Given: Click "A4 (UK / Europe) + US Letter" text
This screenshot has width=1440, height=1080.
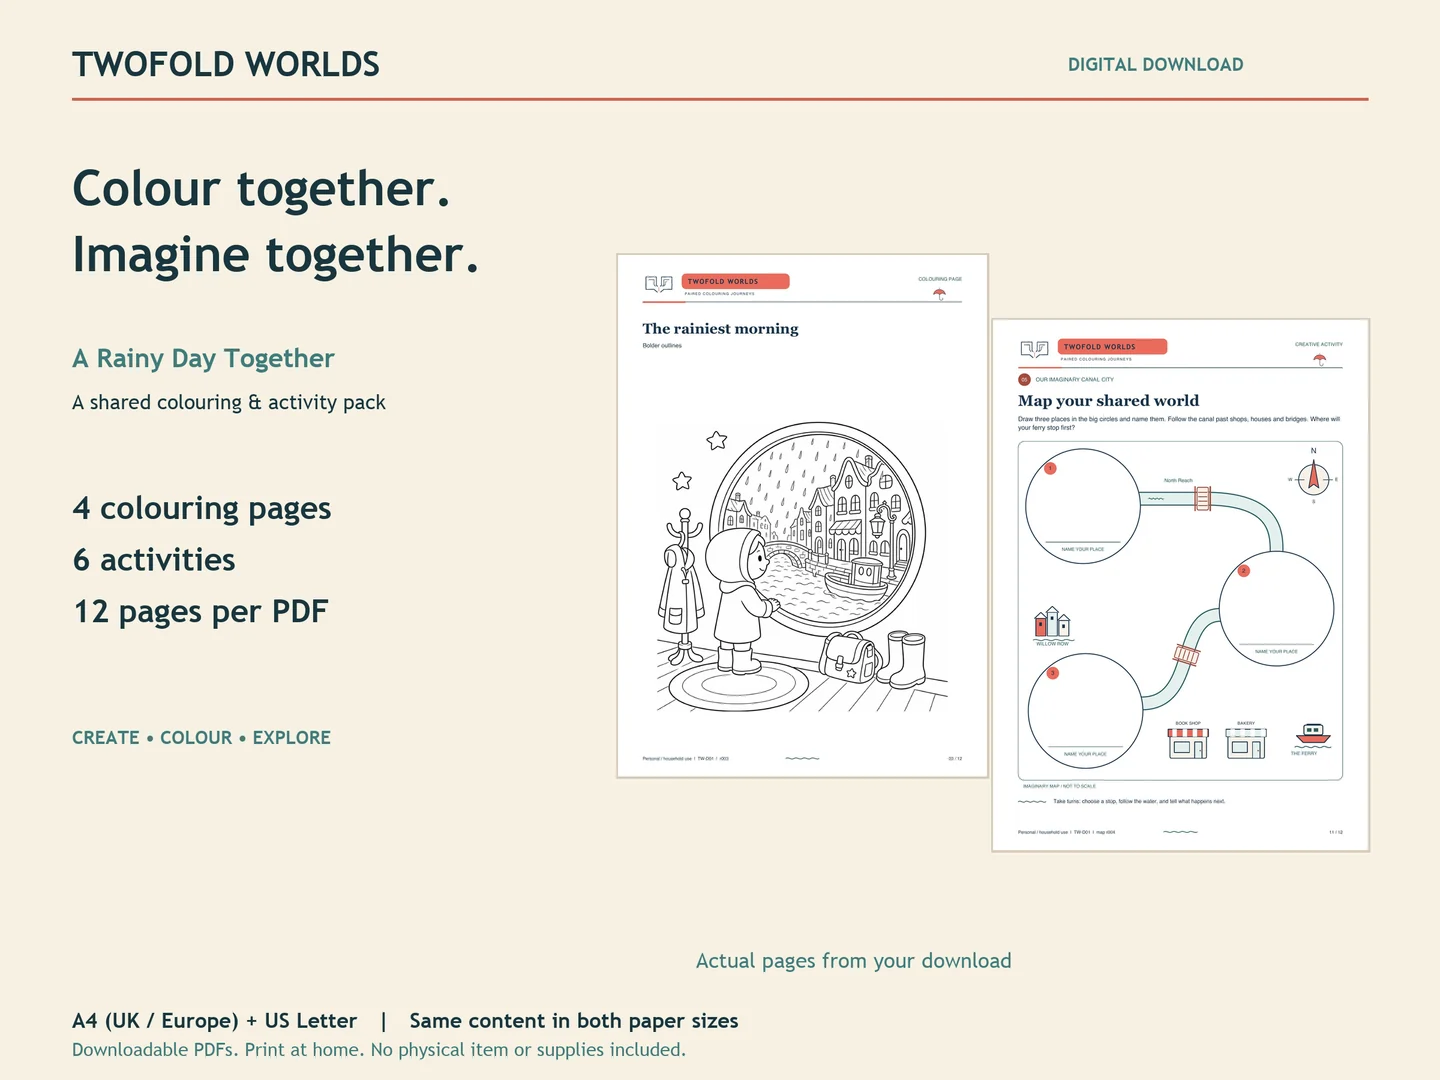Looking at the screenshot, I should [215, 1021].
